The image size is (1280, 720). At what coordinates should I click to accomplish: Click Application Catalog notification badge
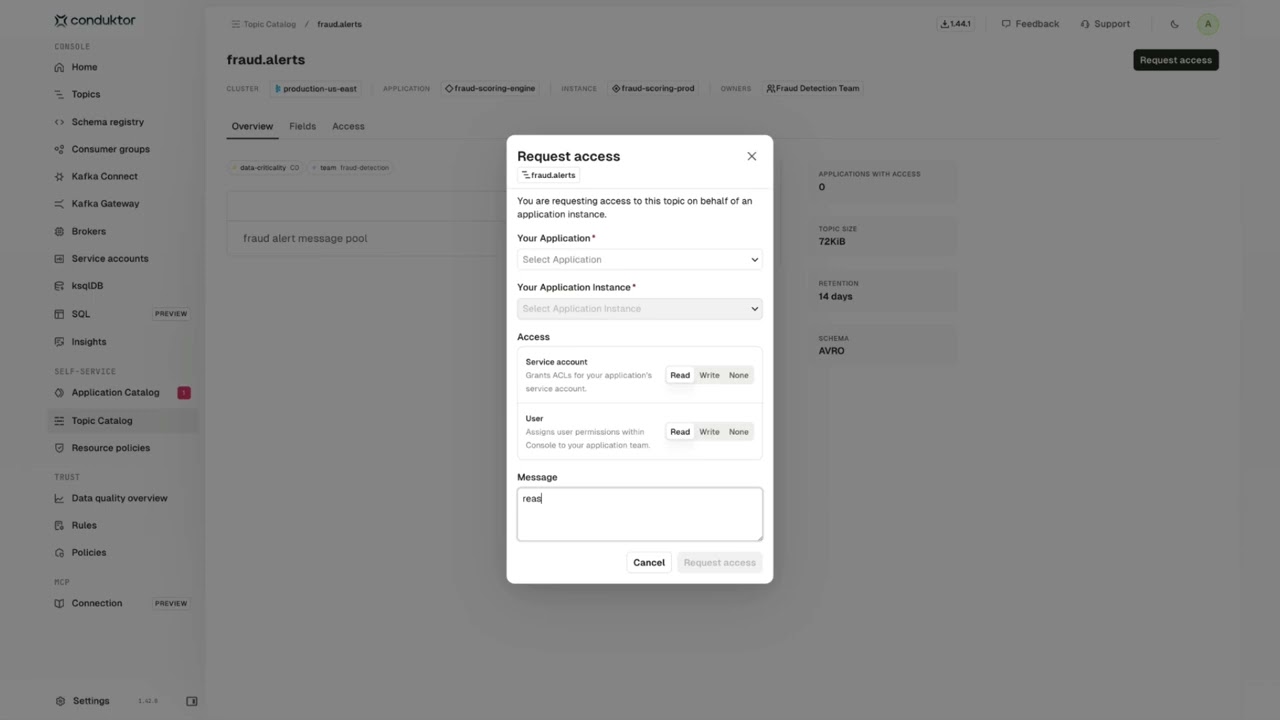pos(184,393)
